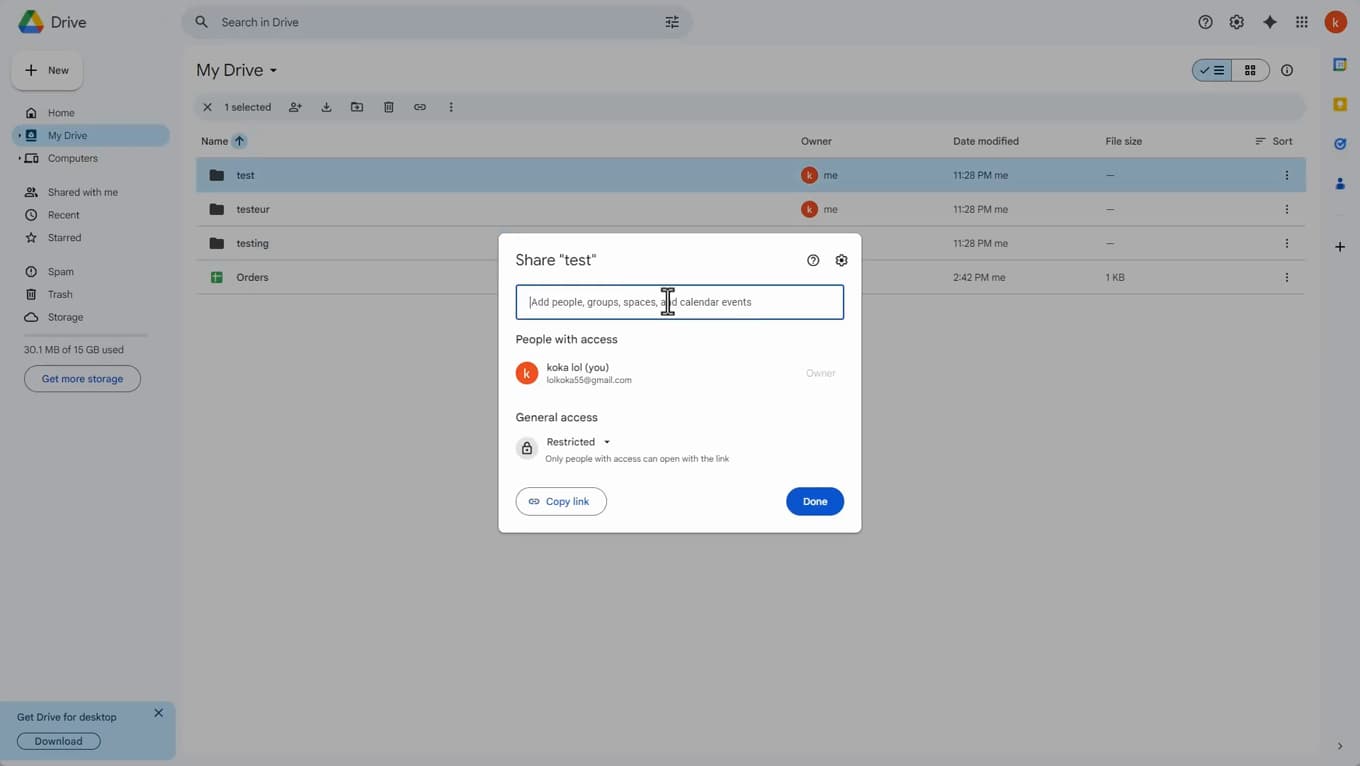
Task: Sort by Name column header
Action: click(x=214, y=141)
